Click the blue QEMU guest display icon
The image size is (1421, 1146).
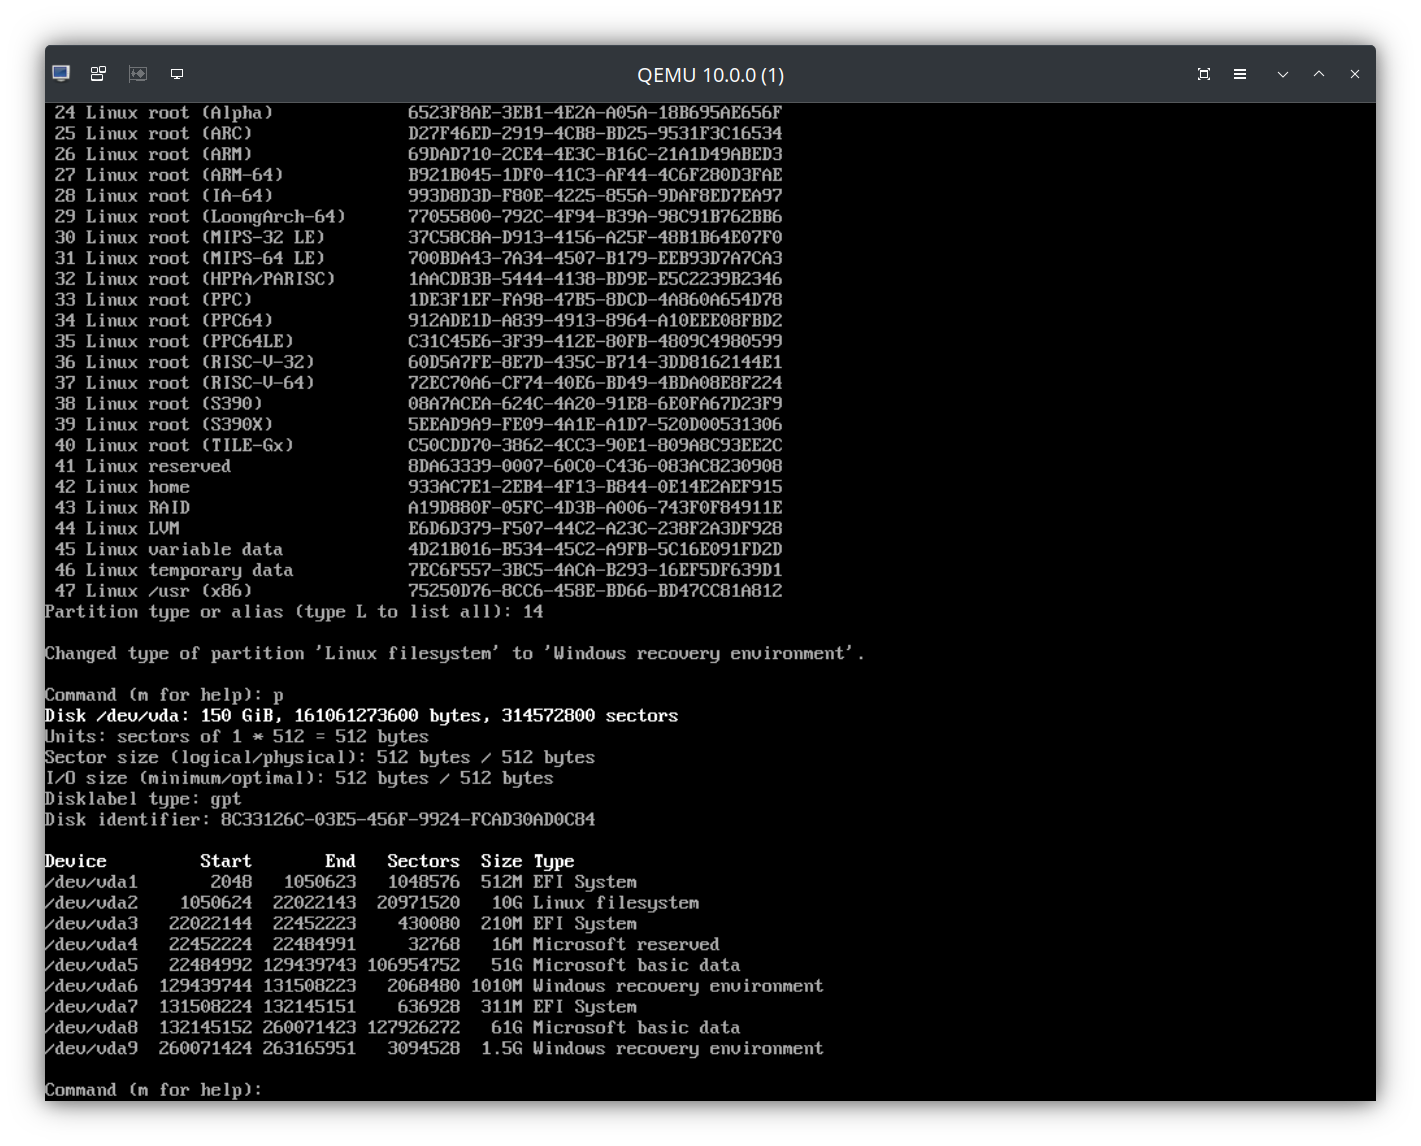point(60,73)
